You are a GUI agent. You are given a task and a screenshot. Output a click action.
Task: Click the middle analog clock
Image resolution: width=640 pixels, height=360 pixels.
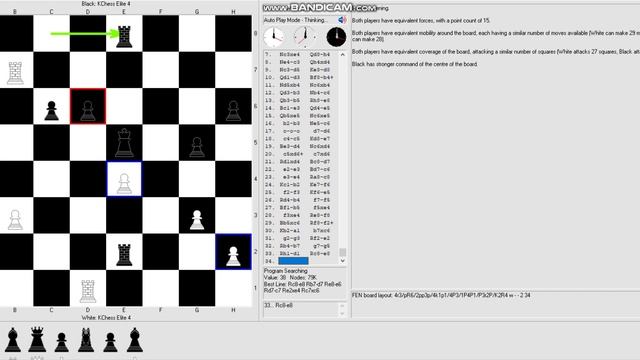304,37
